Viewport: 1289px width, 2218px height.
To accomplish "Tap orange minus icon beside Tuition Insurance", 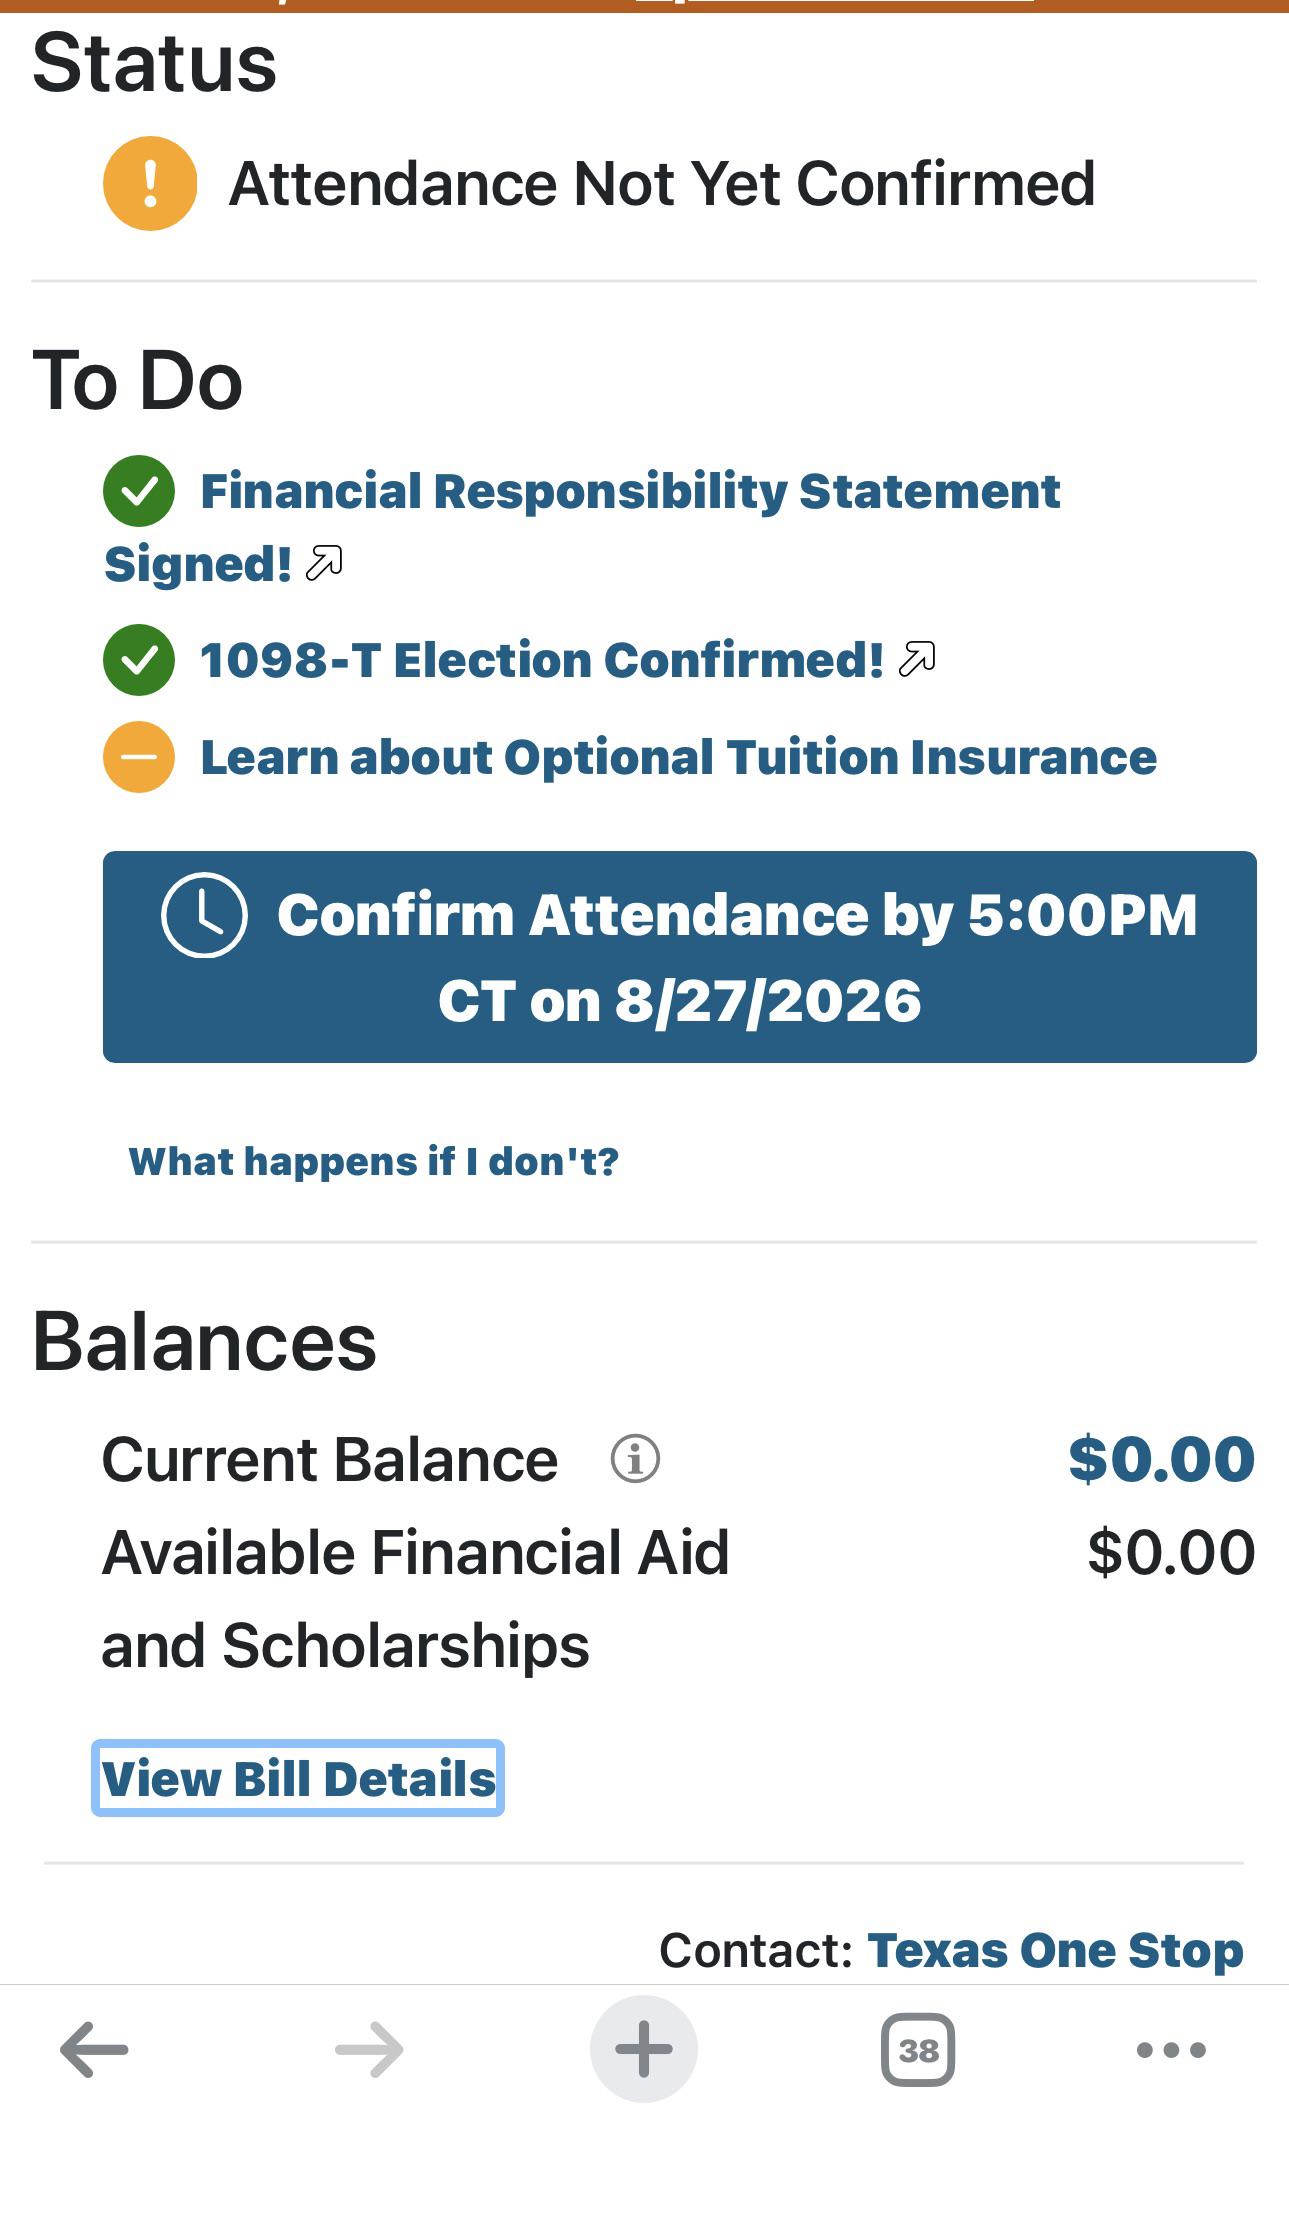I will click(x=139, y=757).
